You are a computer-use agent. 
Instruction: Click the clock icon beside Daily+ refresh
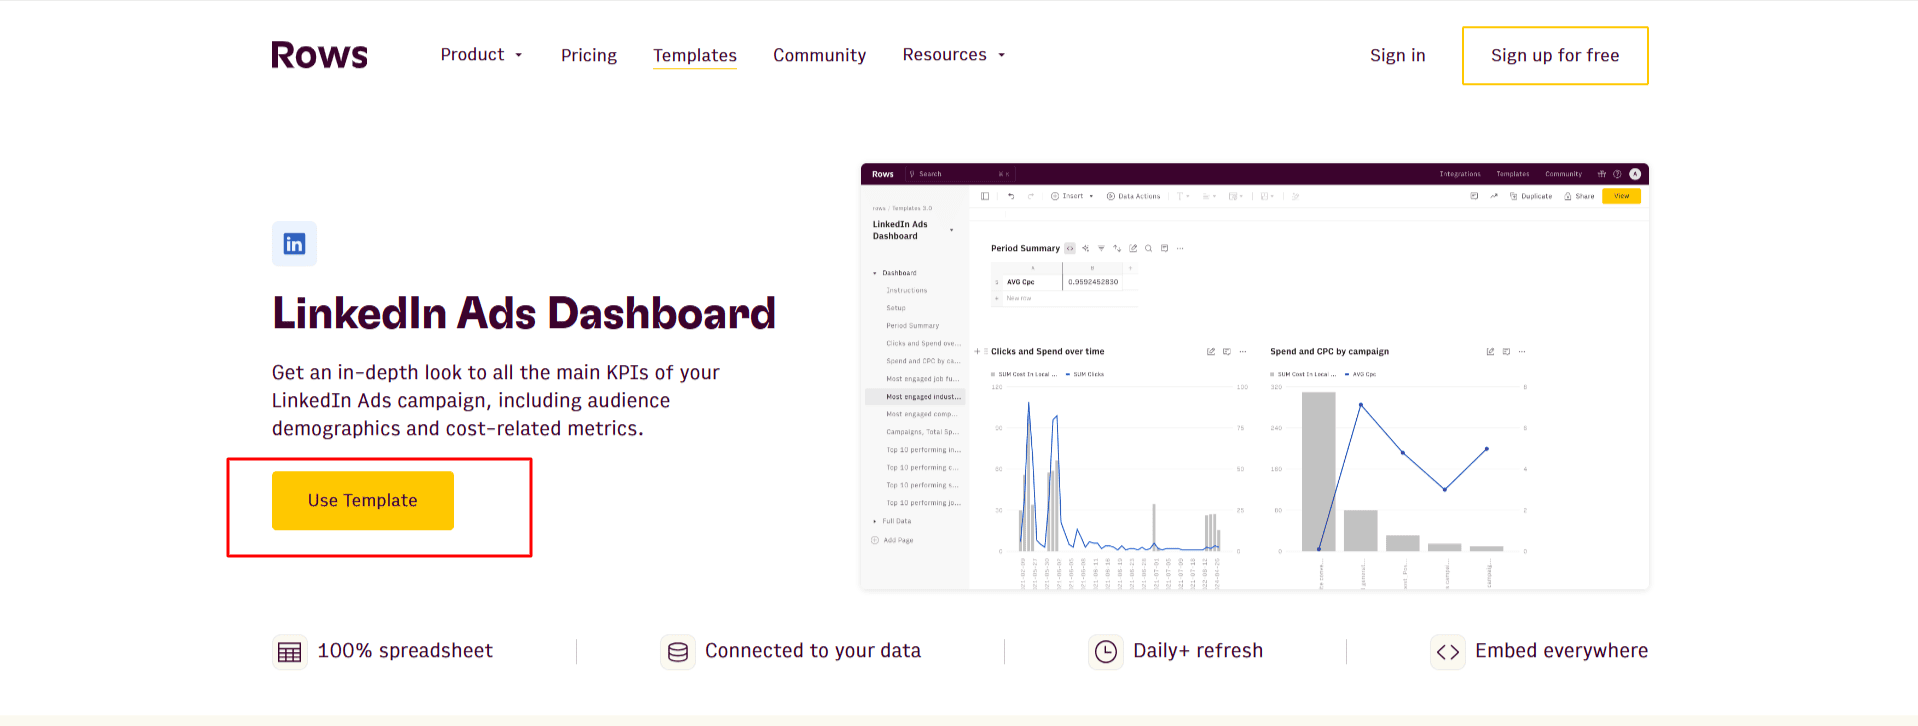[x=1105, y=652]
